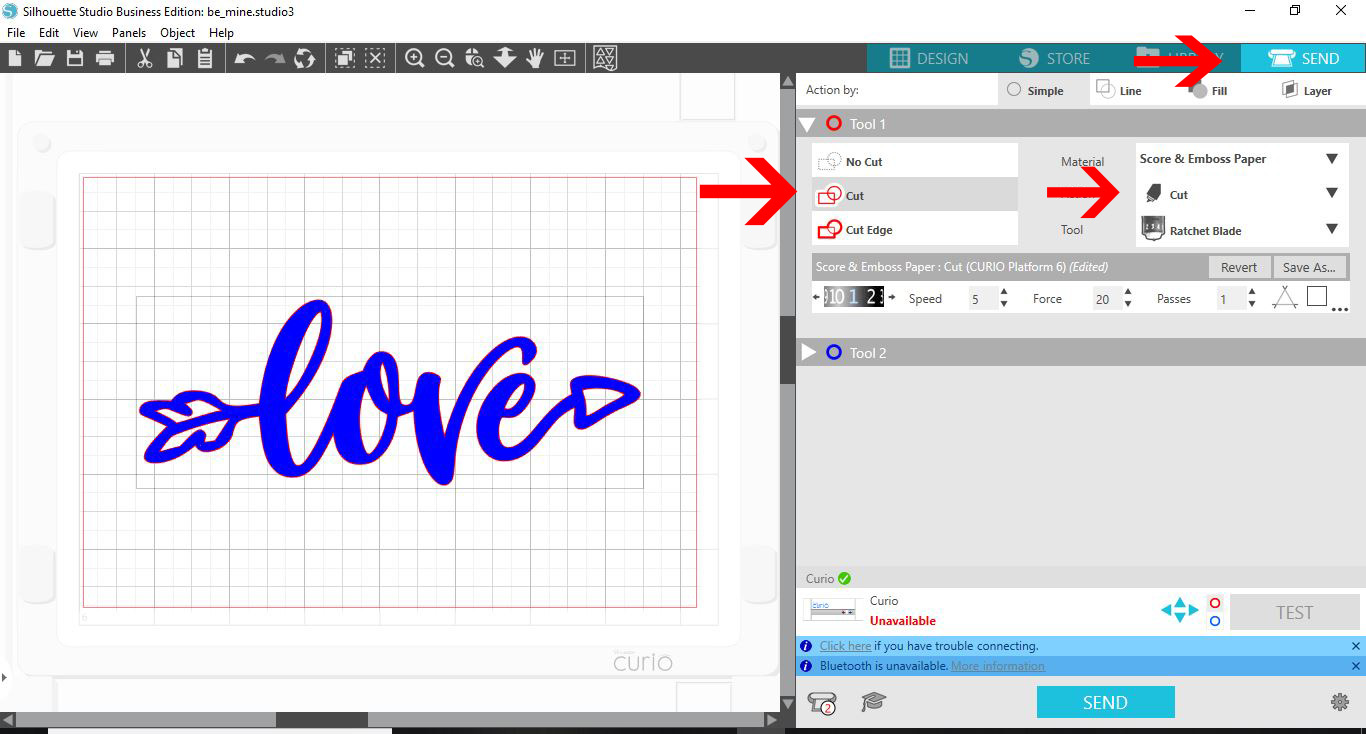Switch Action by to Layer

pos(1306,90)
